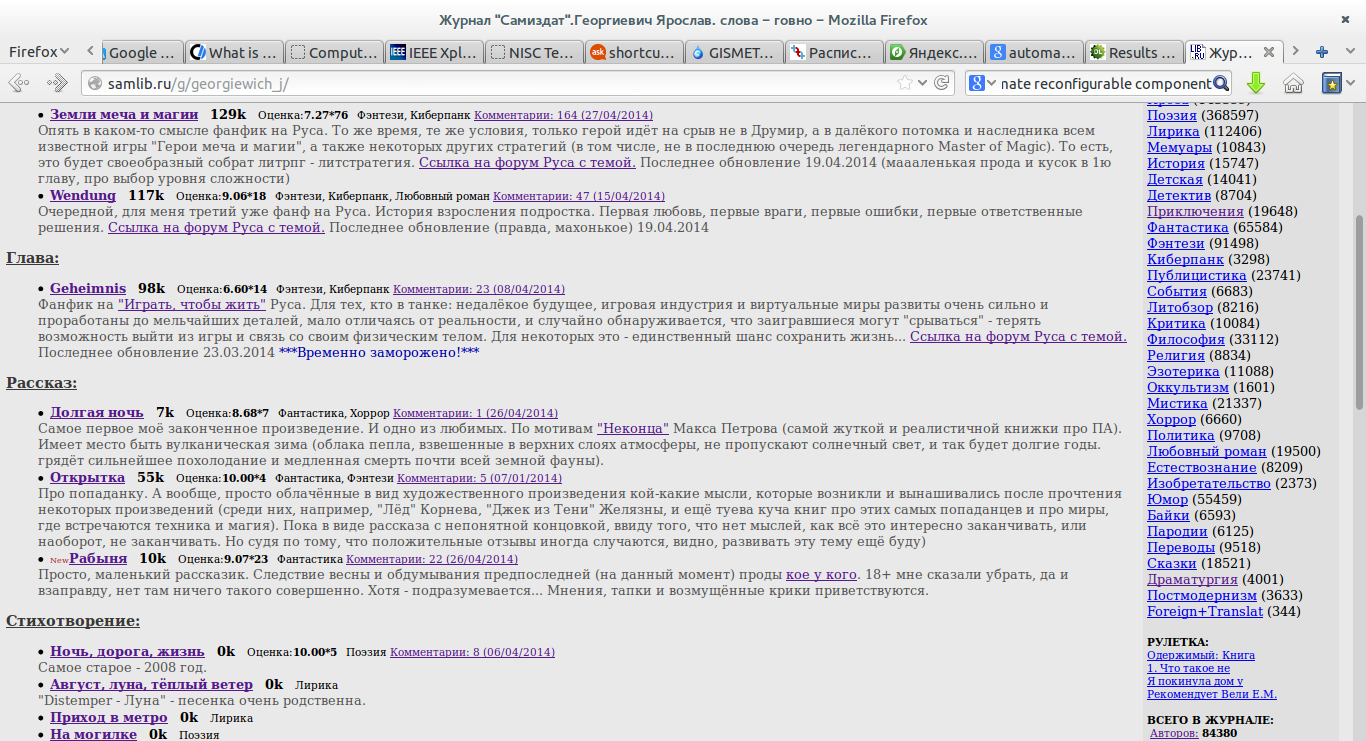Image resolution: width=1366 pixels, height=741 pixels.
Task: Reload the page using the refresh icon
Action: [x=942, y=83]
